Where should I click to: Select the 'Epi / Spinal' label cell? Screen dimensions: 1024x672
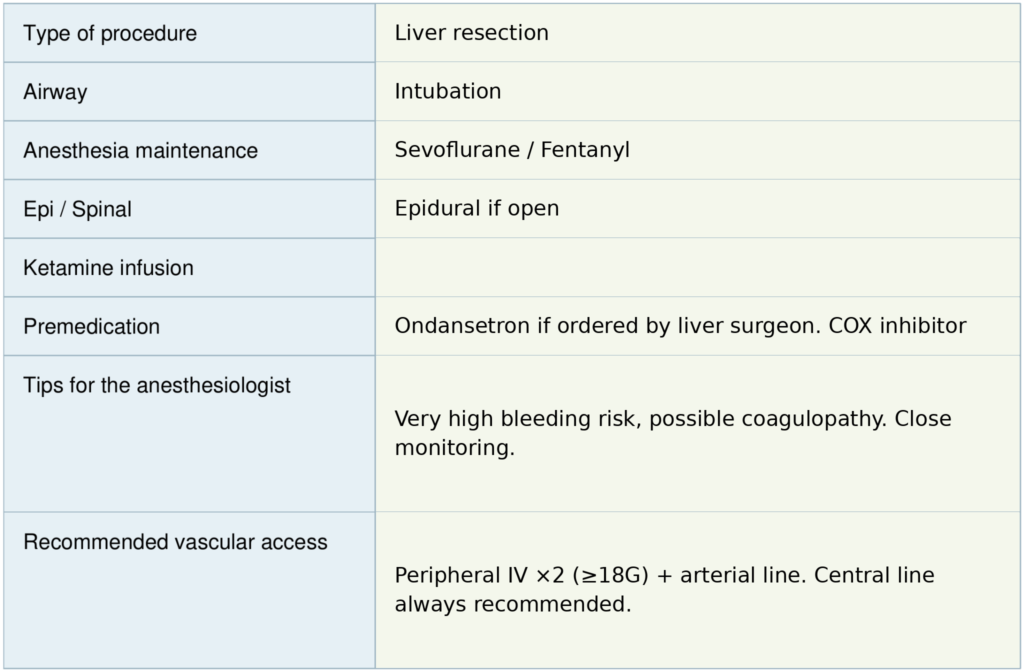coord(77,210)
